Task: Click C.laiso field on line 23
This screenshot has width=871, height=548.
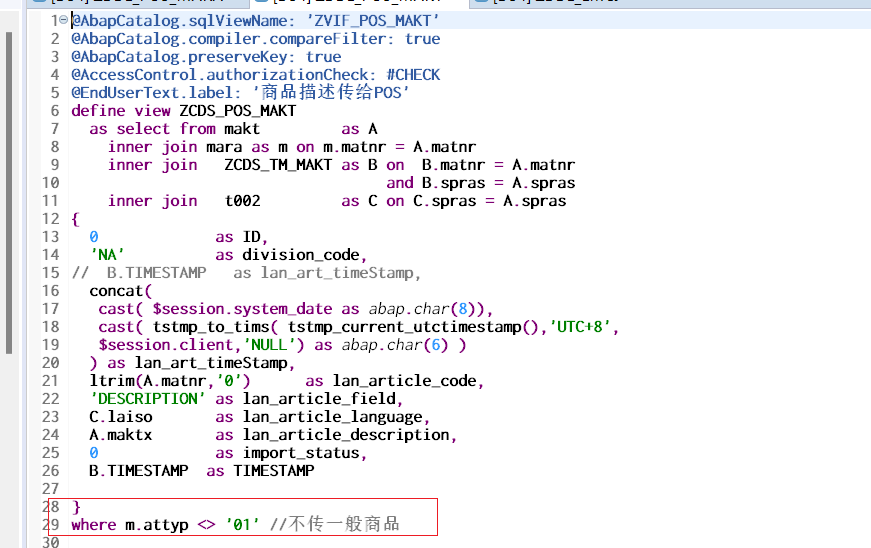Action: [x=121, y=417]
